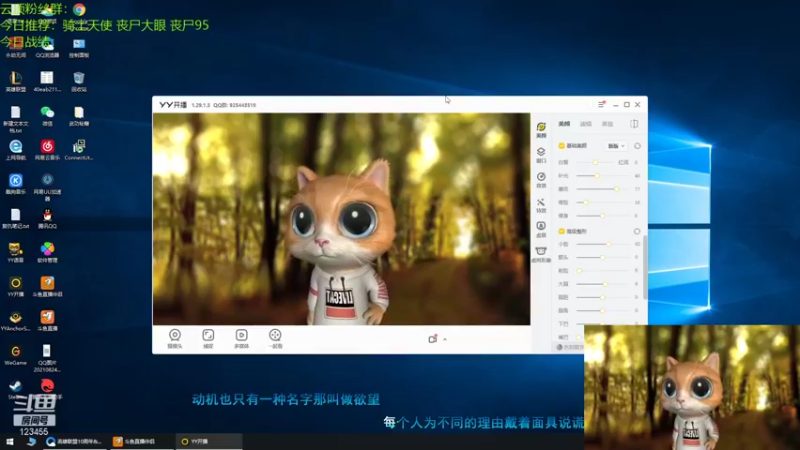Screen dimensions: 800x450
Task: Click the small cat preview at bottom right
Action: [x=692, y=388]
